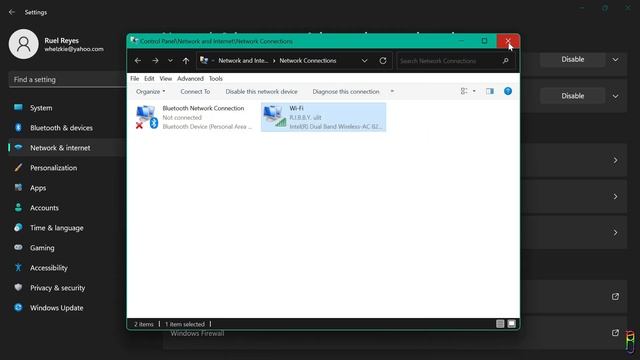Click Ruel Reyes profile avatar
The image size is (640, 360).
(x=24, y=44)
